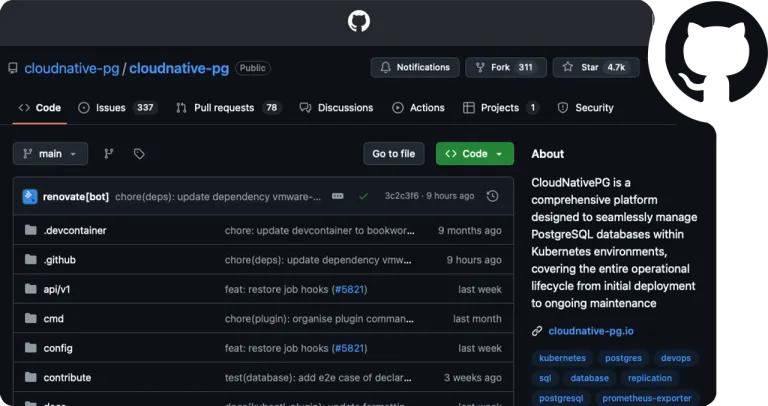
Task: Click the folder icon of config row
Action: (x=31, y=347)
